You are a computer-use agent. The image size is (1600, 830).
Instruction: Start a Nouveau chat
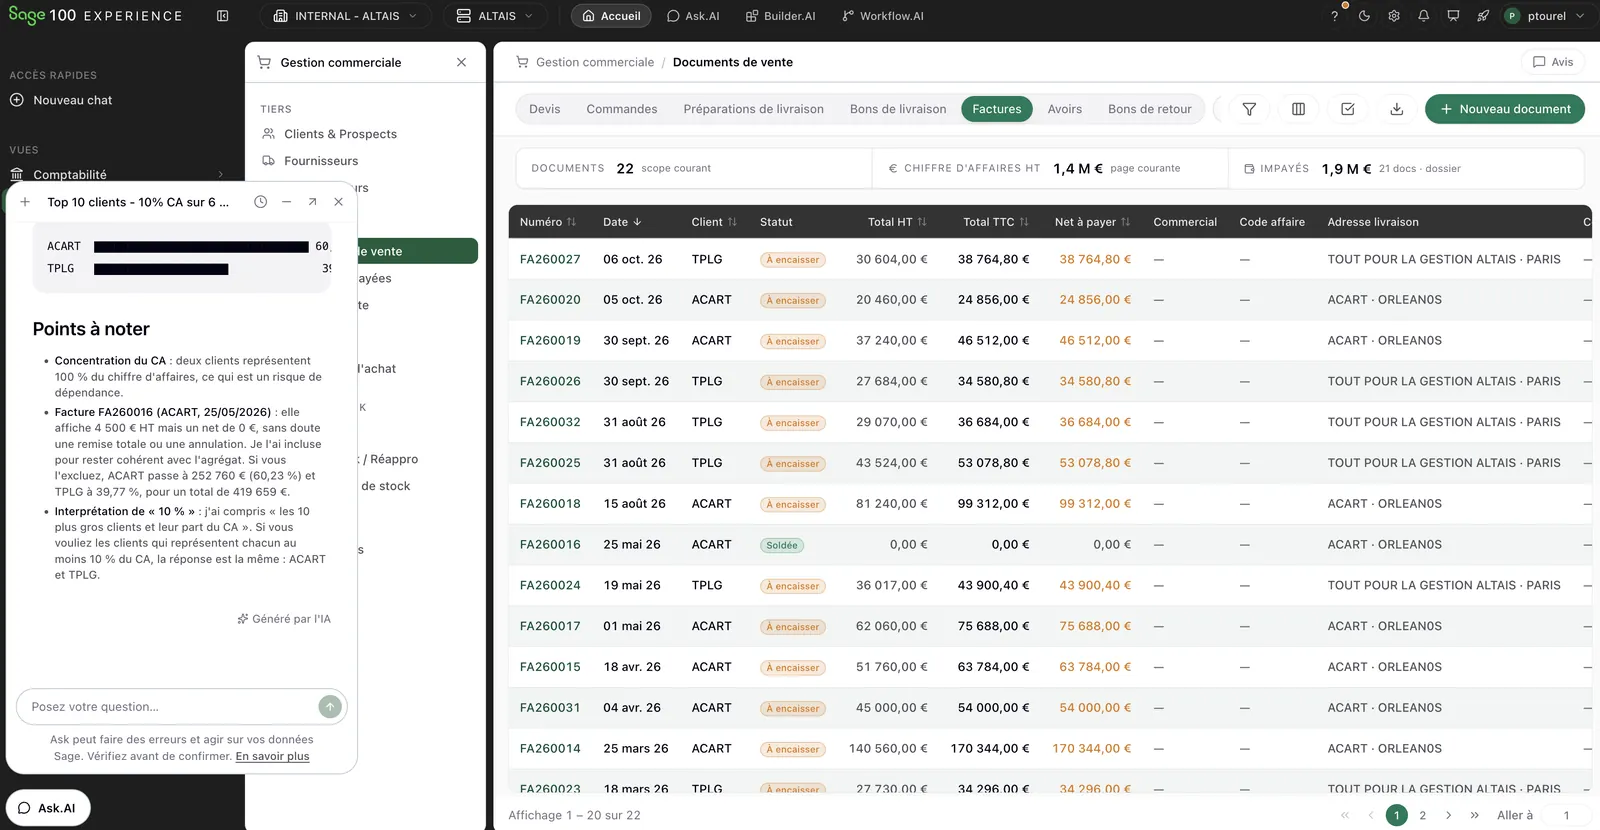coord(61,100)
